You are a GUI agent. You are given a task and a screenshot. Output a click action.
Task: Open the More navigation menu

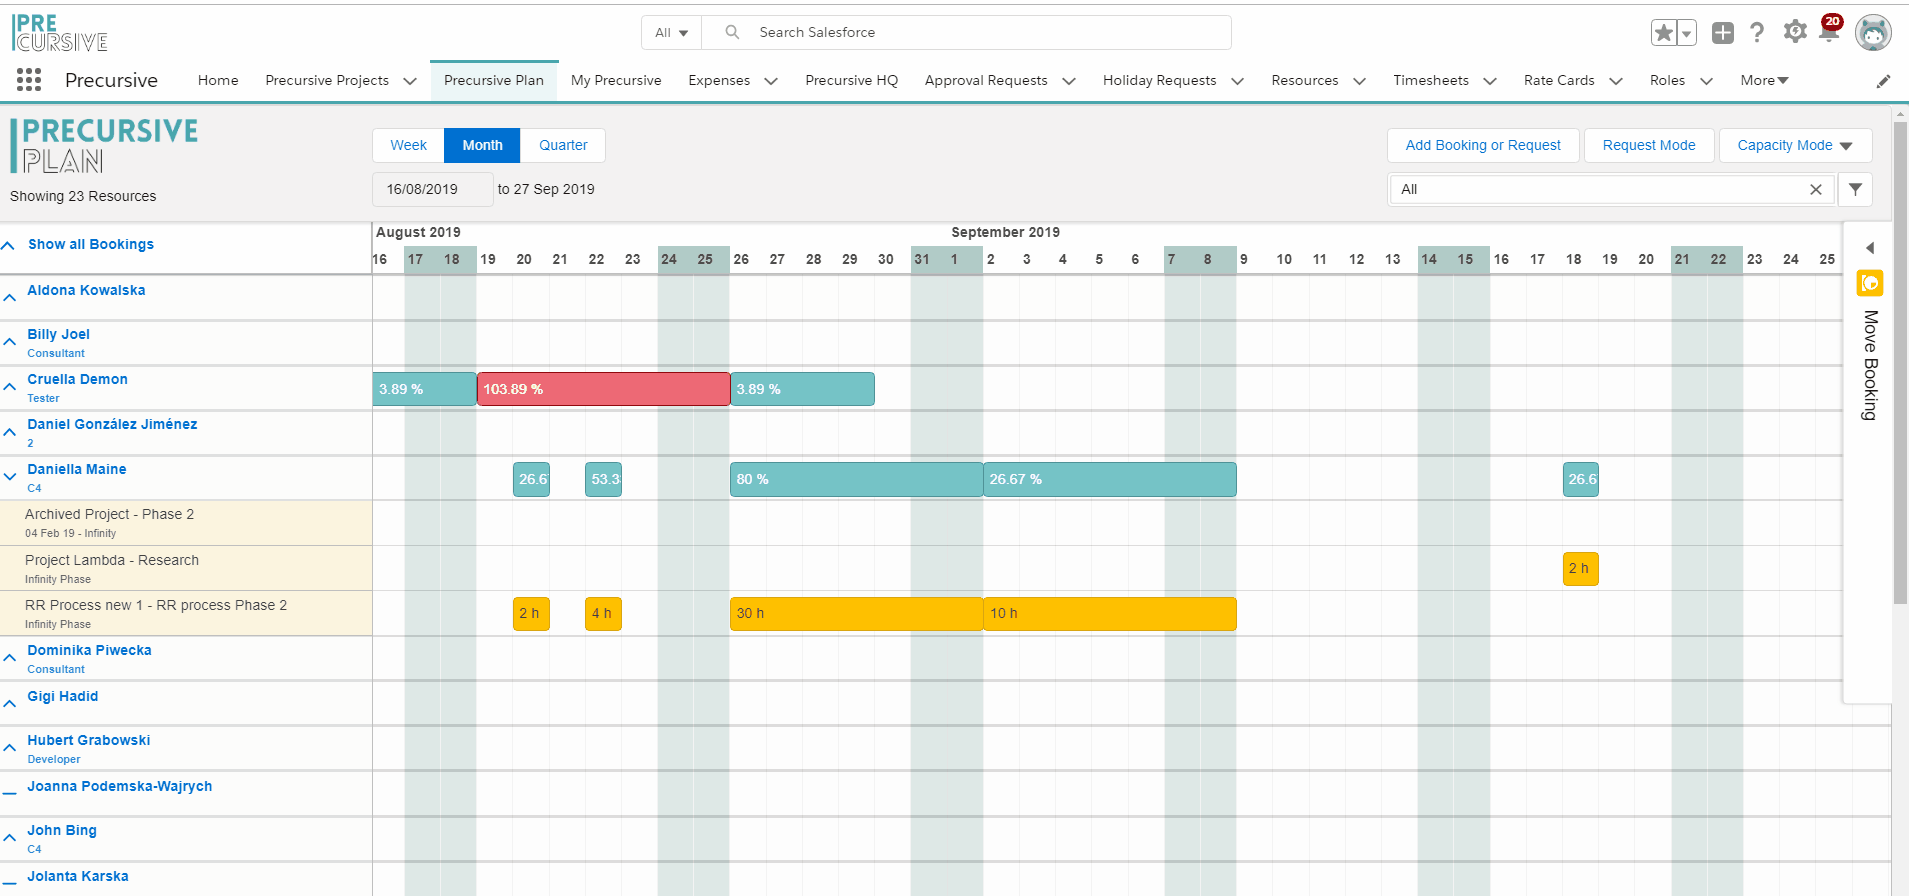click(1764, 80)
